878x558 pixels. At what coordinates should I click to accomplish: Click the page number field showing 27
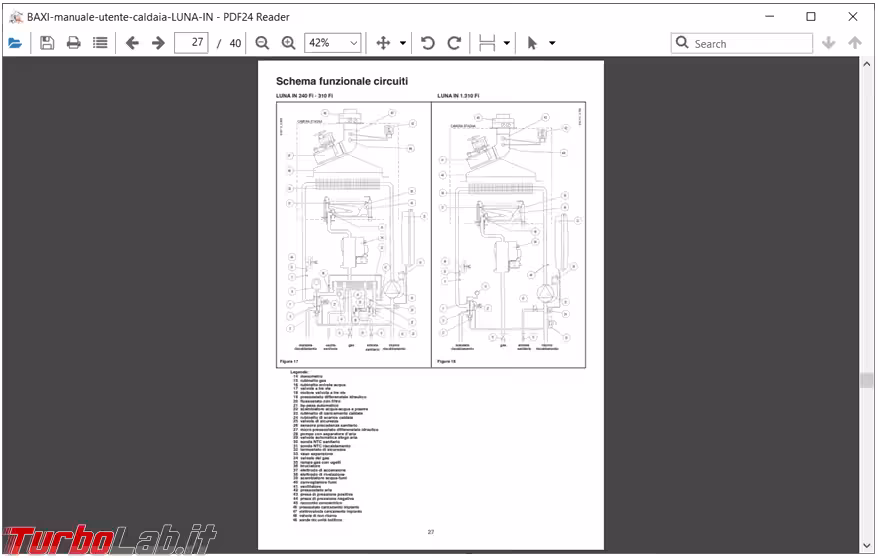click(x=190, y=43)
